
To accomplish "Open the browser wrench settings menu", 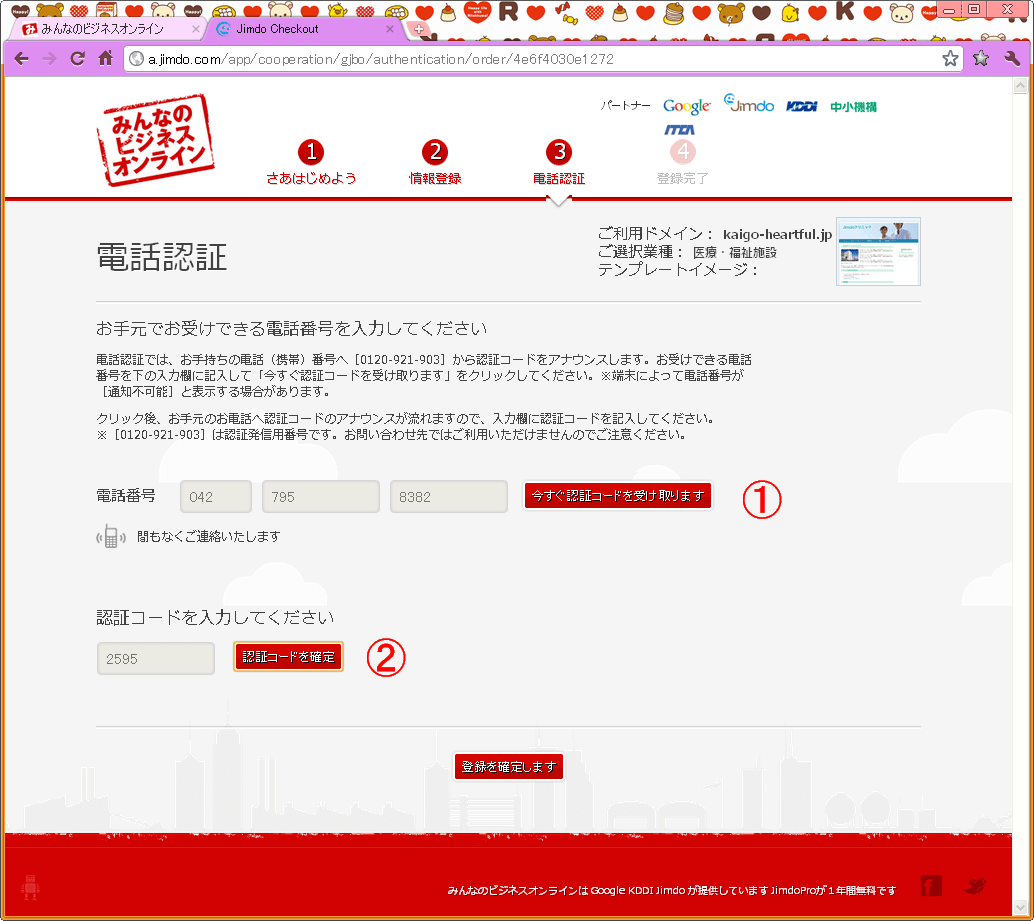I will tap(1011, 59).
